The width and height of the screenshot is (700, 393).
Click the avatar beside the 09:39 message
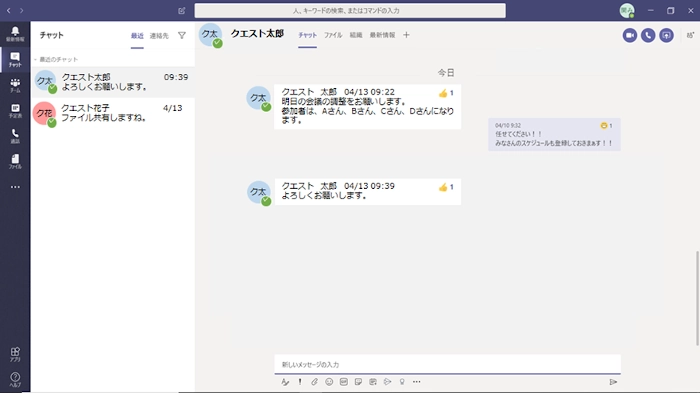[259, 192]
